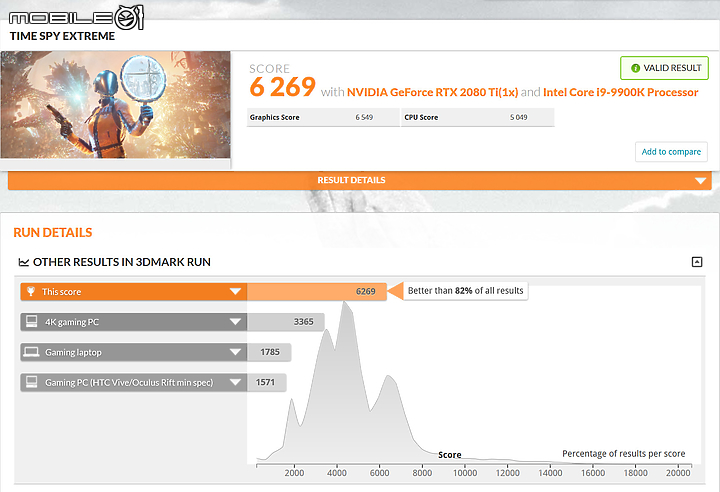The width and height of the screenshot is (720, 492).
Task: Click the 3365 score bar value
Action: pyautogui.click(x=304, y=322)
